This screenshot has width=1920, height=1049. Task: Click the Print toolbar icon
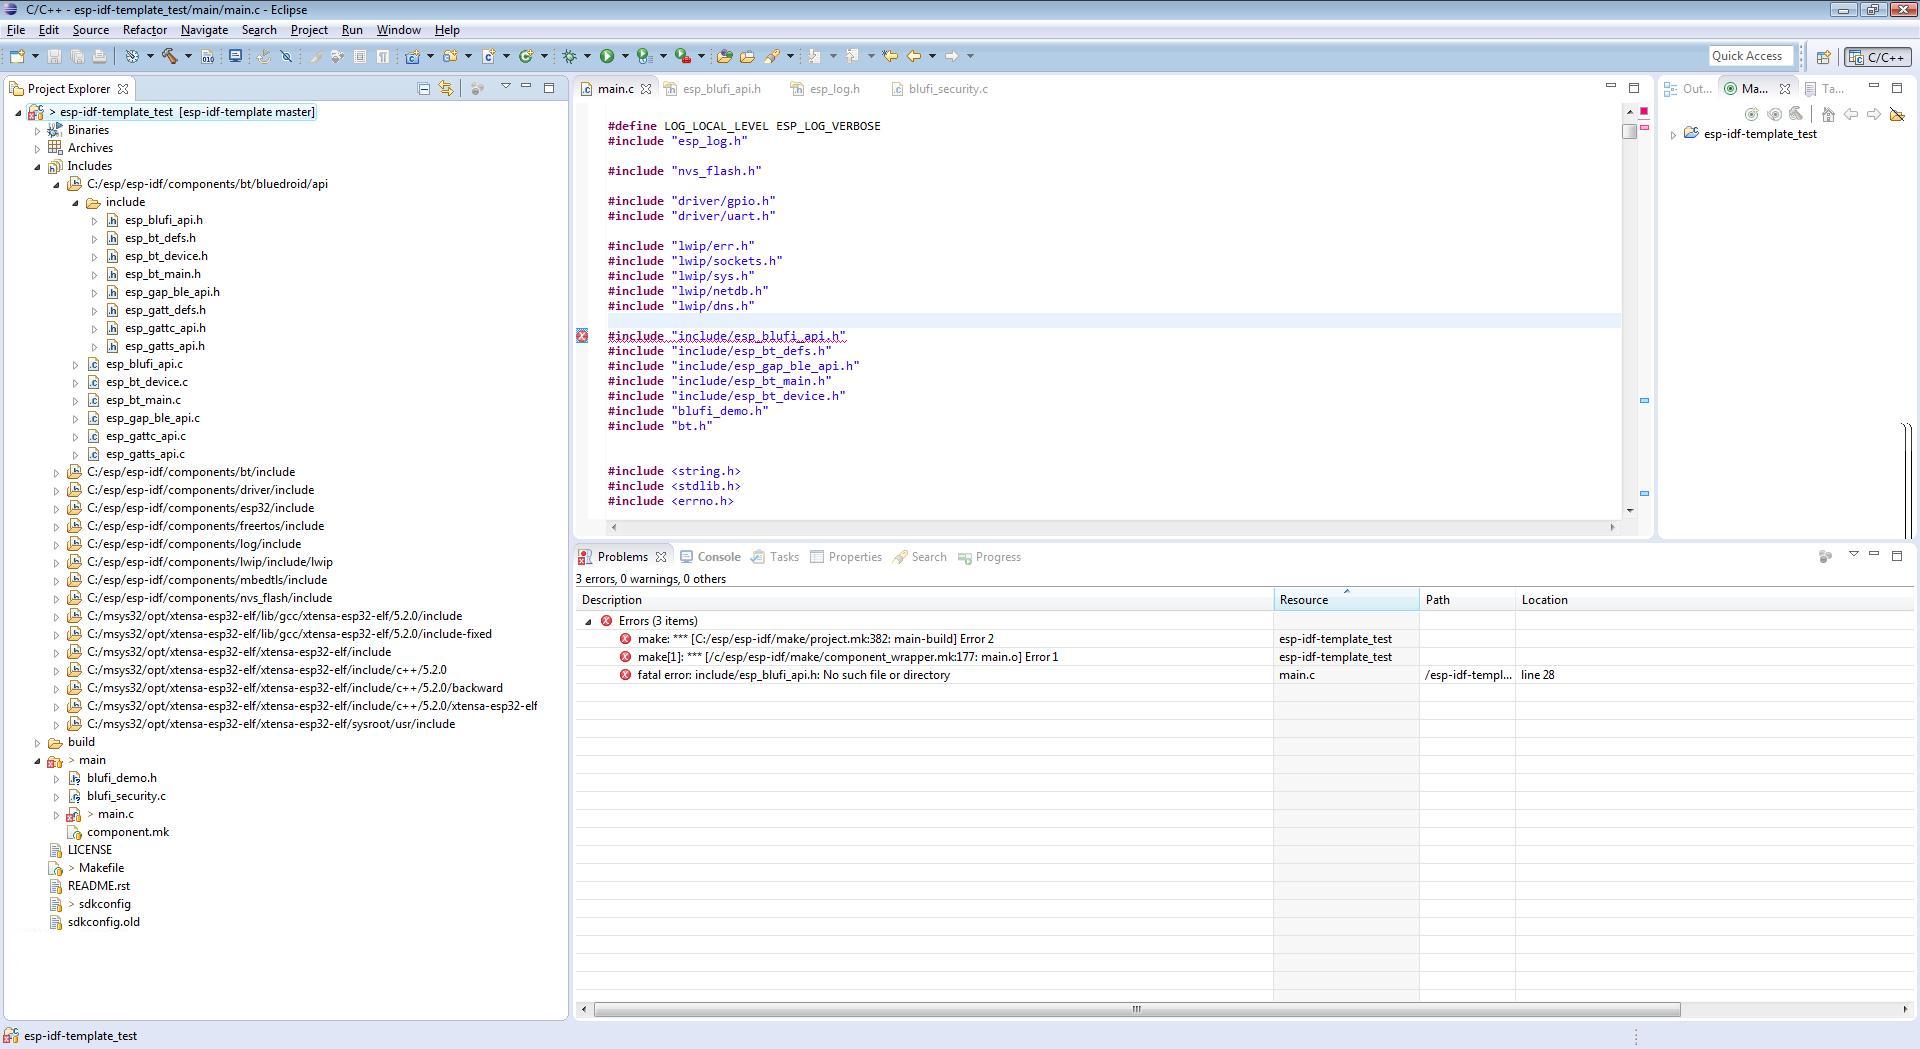[x=99, y=56]
